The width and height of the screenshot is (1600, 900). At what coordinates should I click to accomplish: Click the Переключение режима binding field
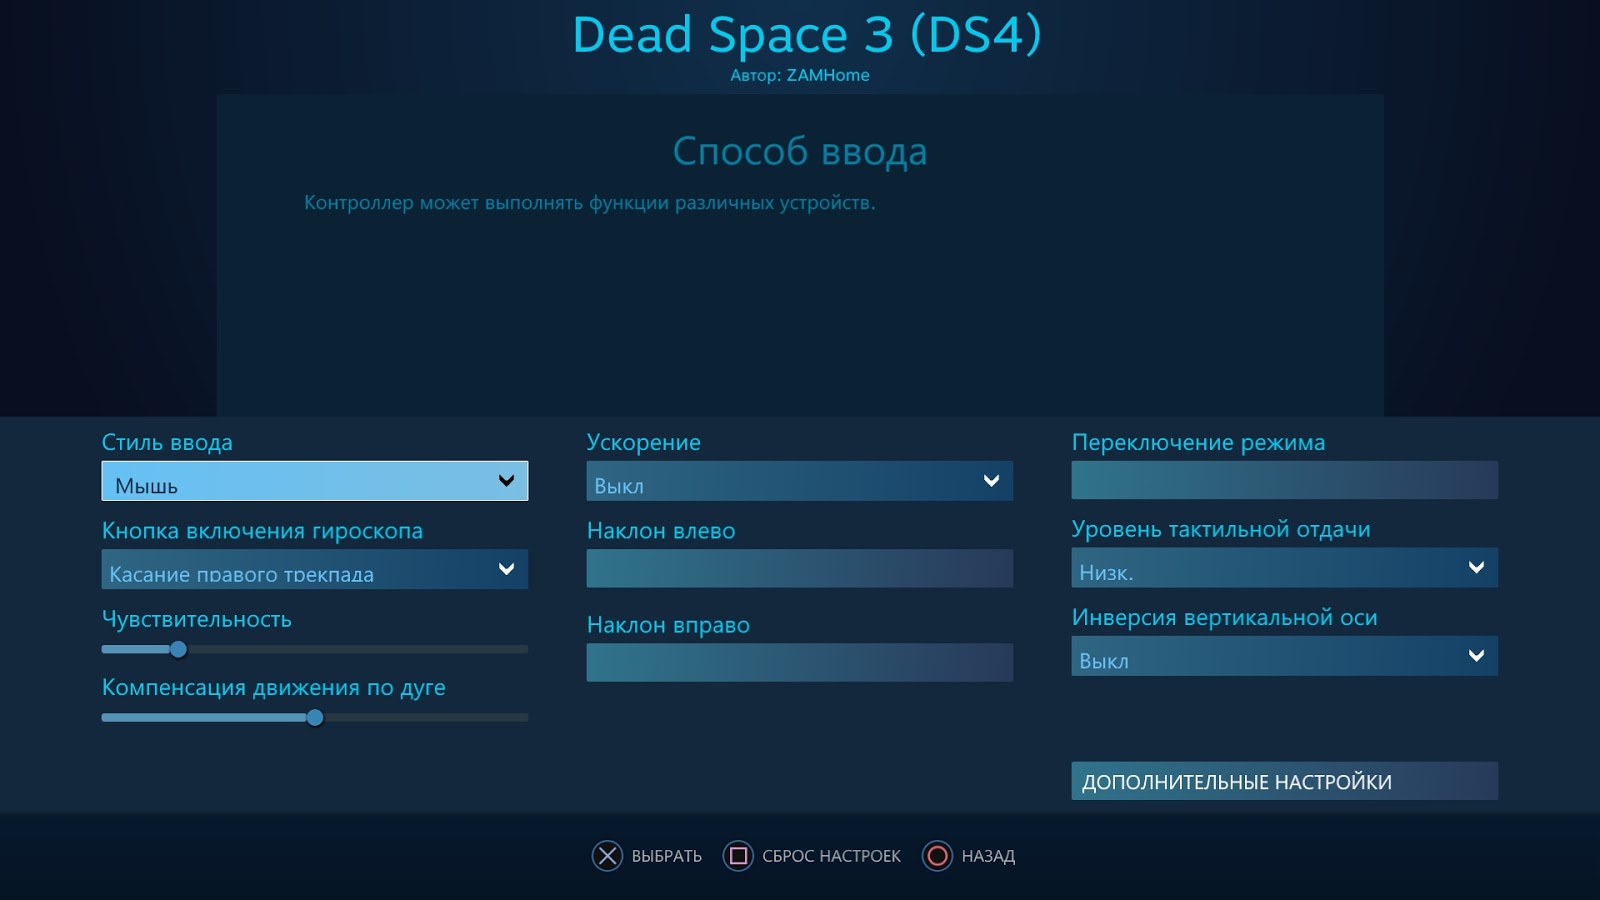point(1284,480)
